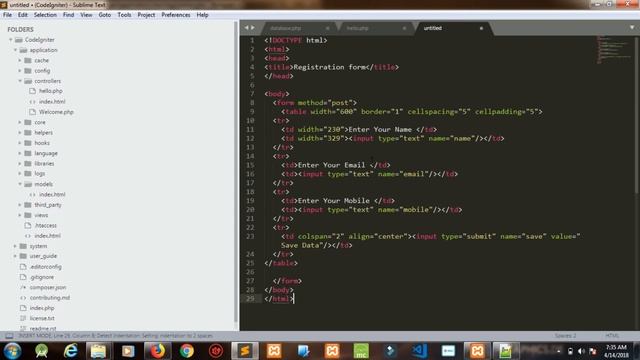This screenshot has width=640, height=360.
Task: Click the views folder icon
Action: [x=28, y=215]
